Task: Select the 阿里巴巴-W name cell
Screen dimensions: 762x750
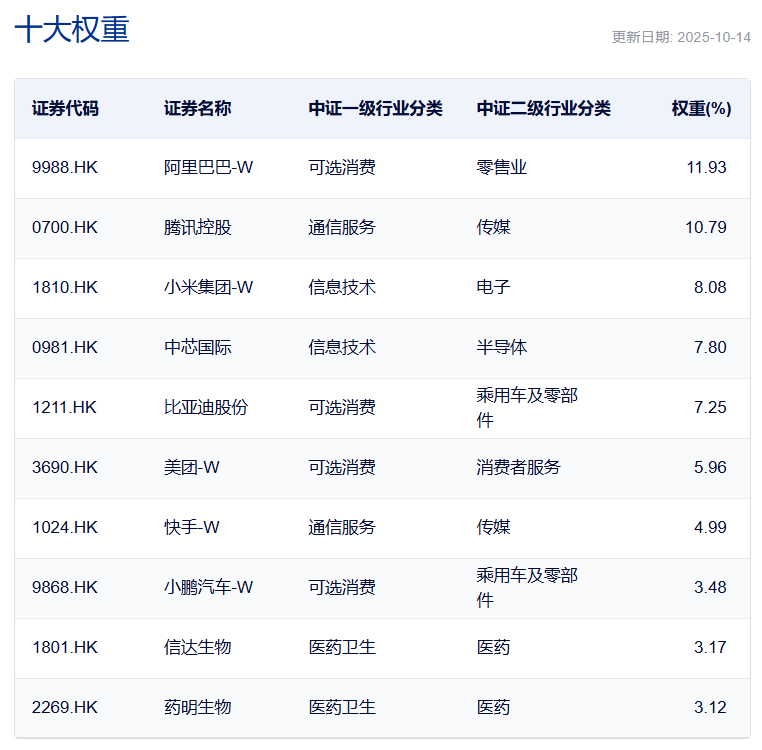Action: pos(208,168)
